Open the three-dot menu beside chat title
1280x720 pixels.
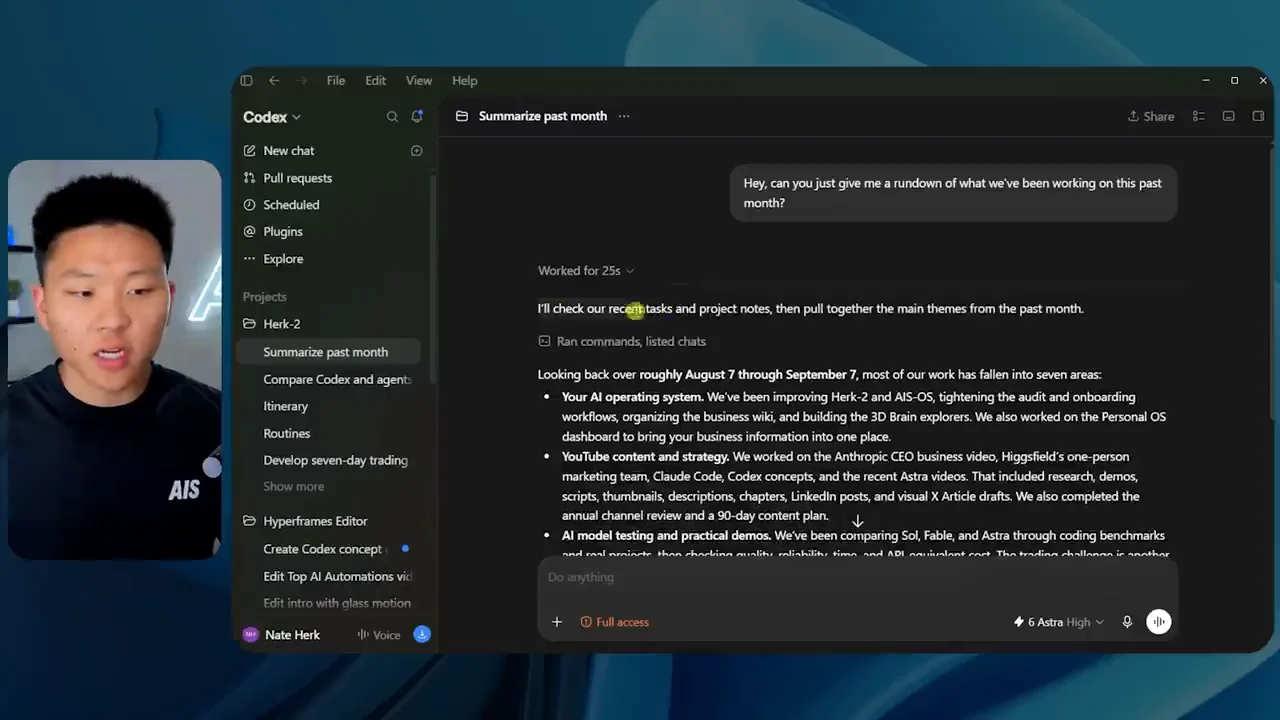624,116
